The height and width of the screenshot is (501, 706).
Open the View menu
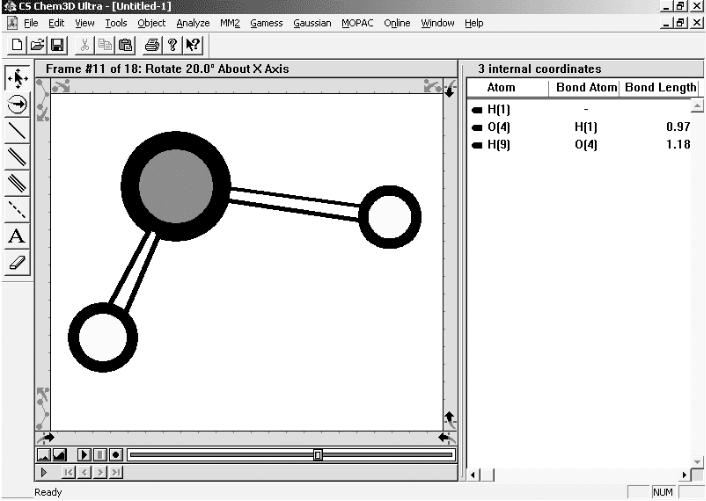[x=85, y=23]
